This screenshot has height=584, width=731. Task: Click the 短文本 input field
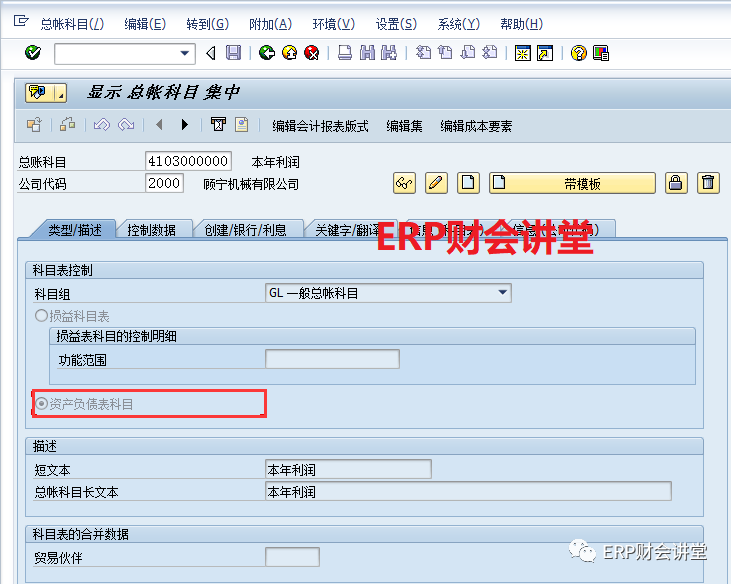click(x=348, y=470)
